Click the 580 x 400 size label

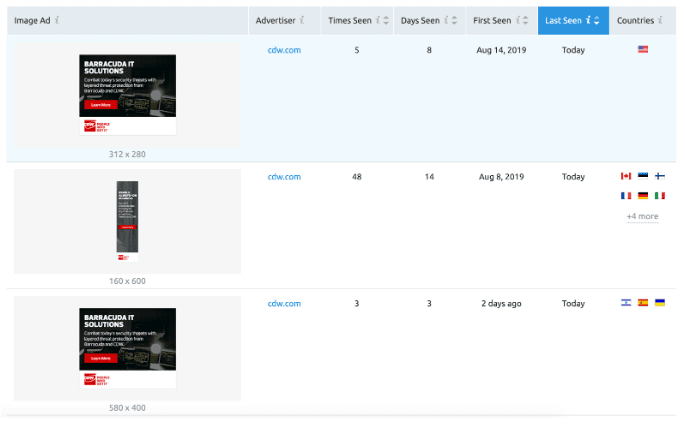click(x=127, y=408)
